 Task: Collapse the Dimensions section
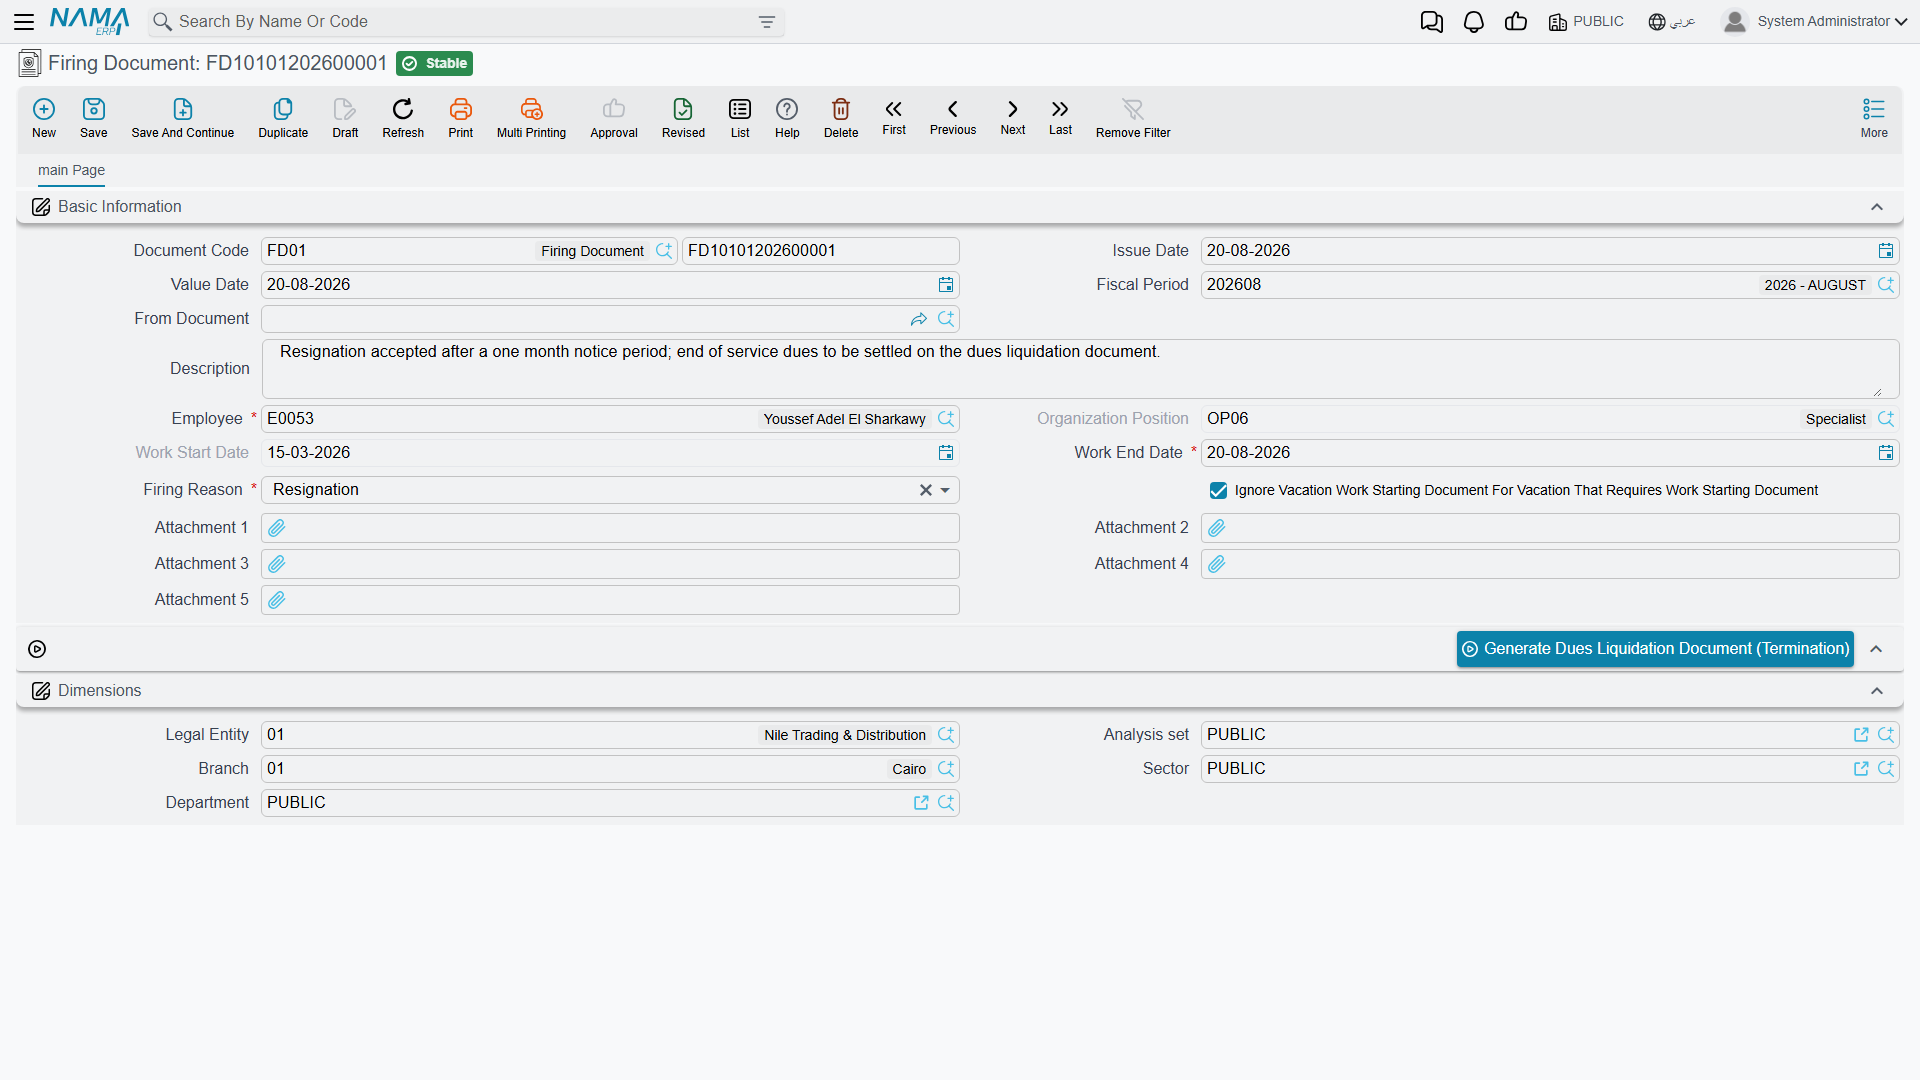(1877, 691)
